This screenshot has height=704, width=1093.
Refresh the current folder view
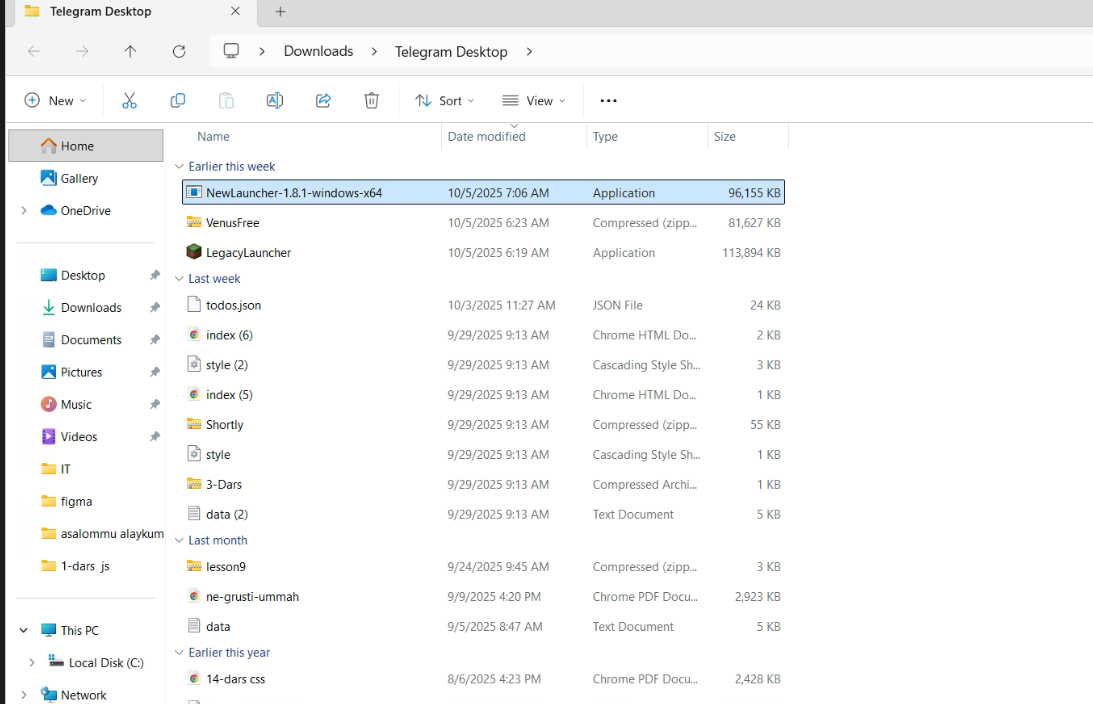179,51
